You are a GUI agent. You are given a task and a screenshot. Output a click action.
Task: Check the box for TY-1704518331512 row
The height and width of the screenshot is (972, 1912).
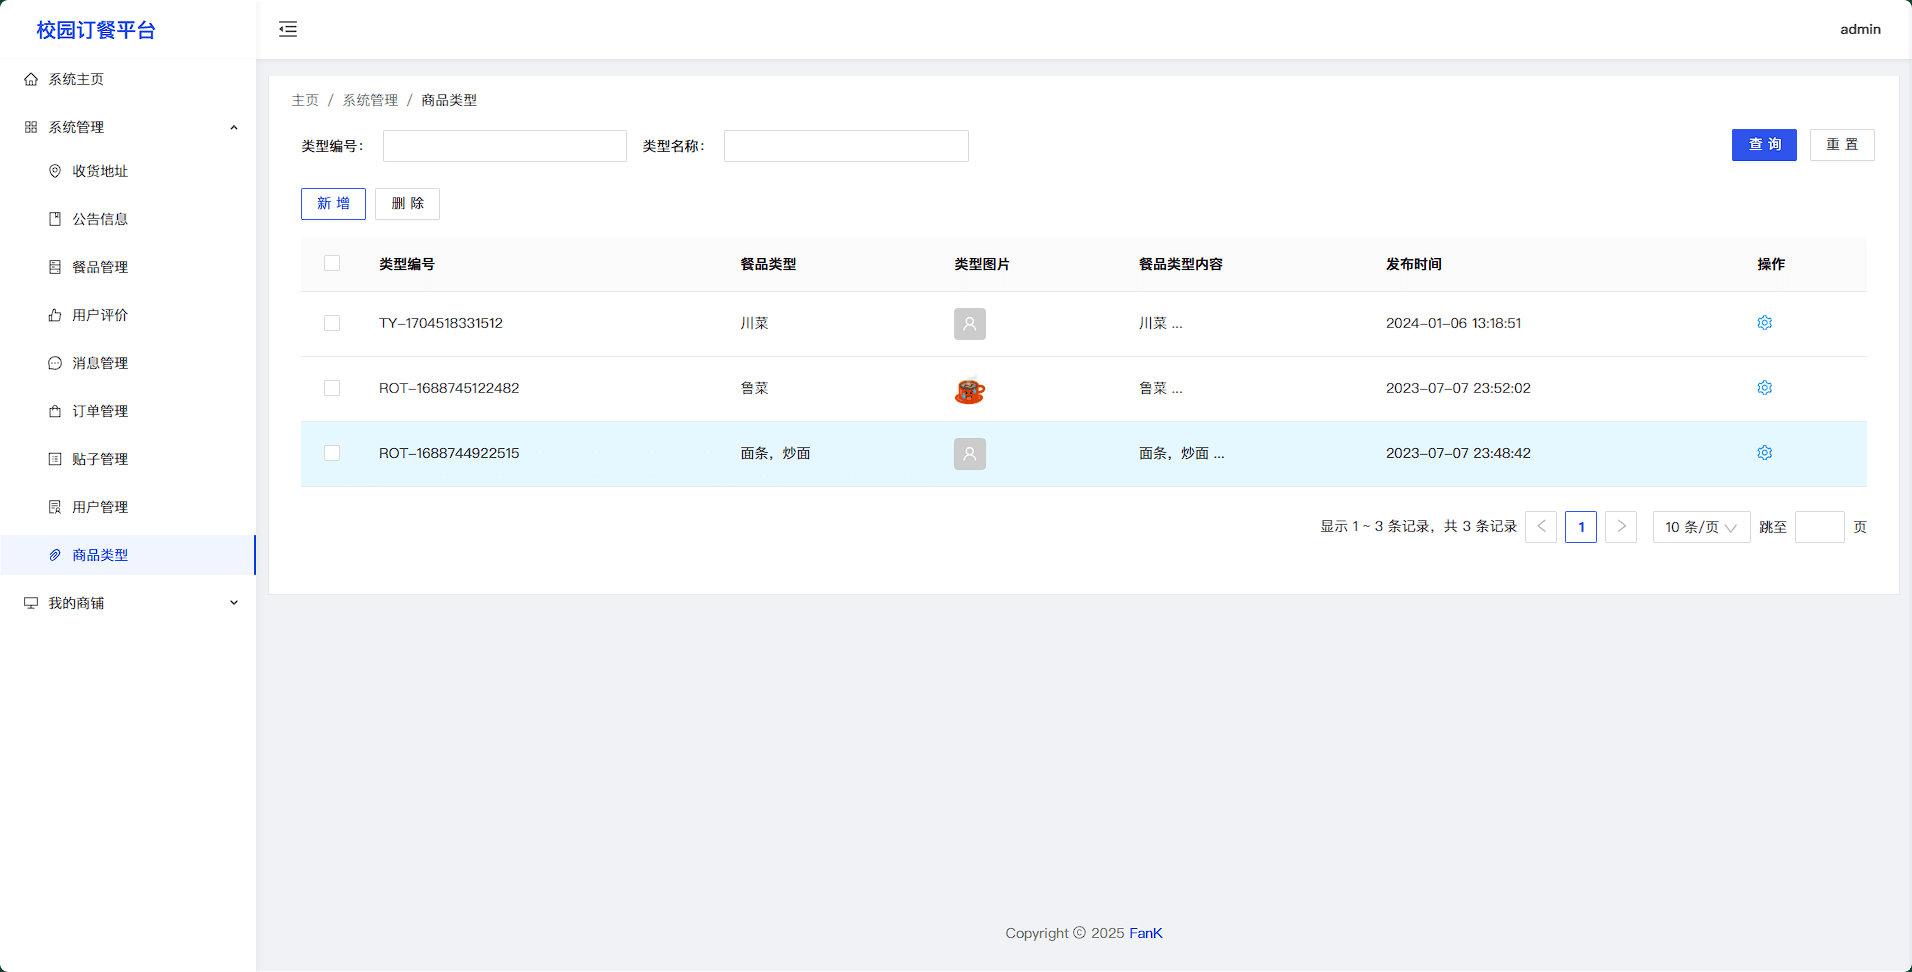click(x=332, y=323)
